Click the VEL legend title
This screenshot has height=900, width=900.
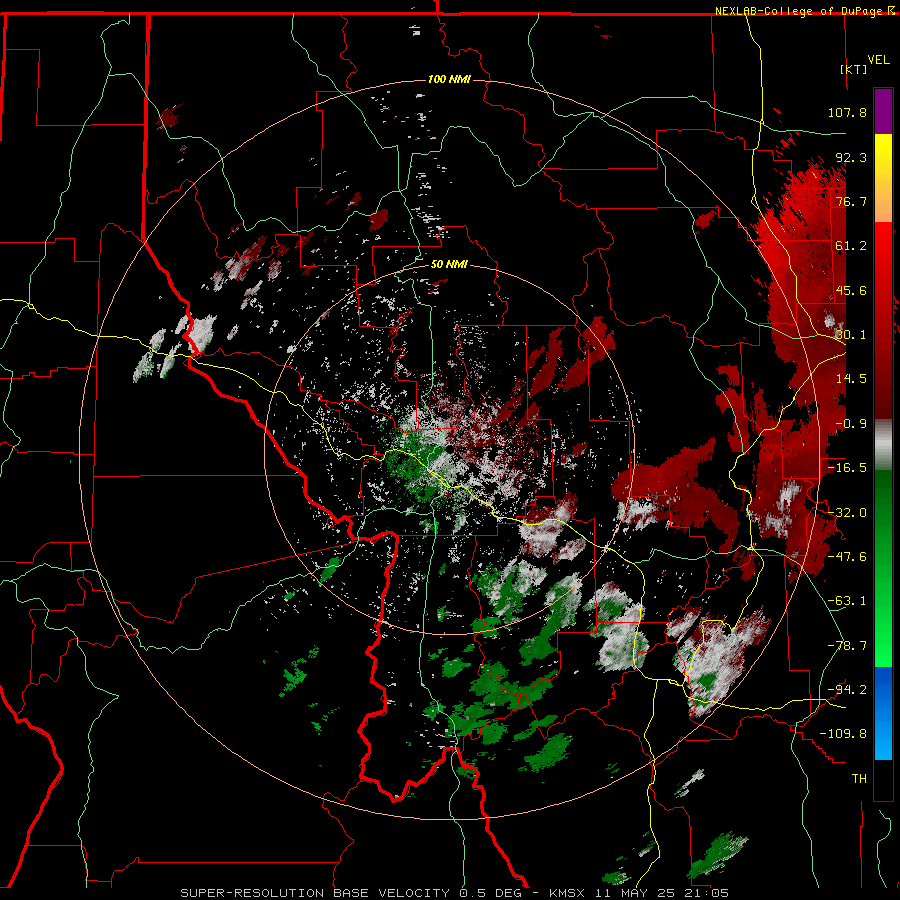point(878,59)
